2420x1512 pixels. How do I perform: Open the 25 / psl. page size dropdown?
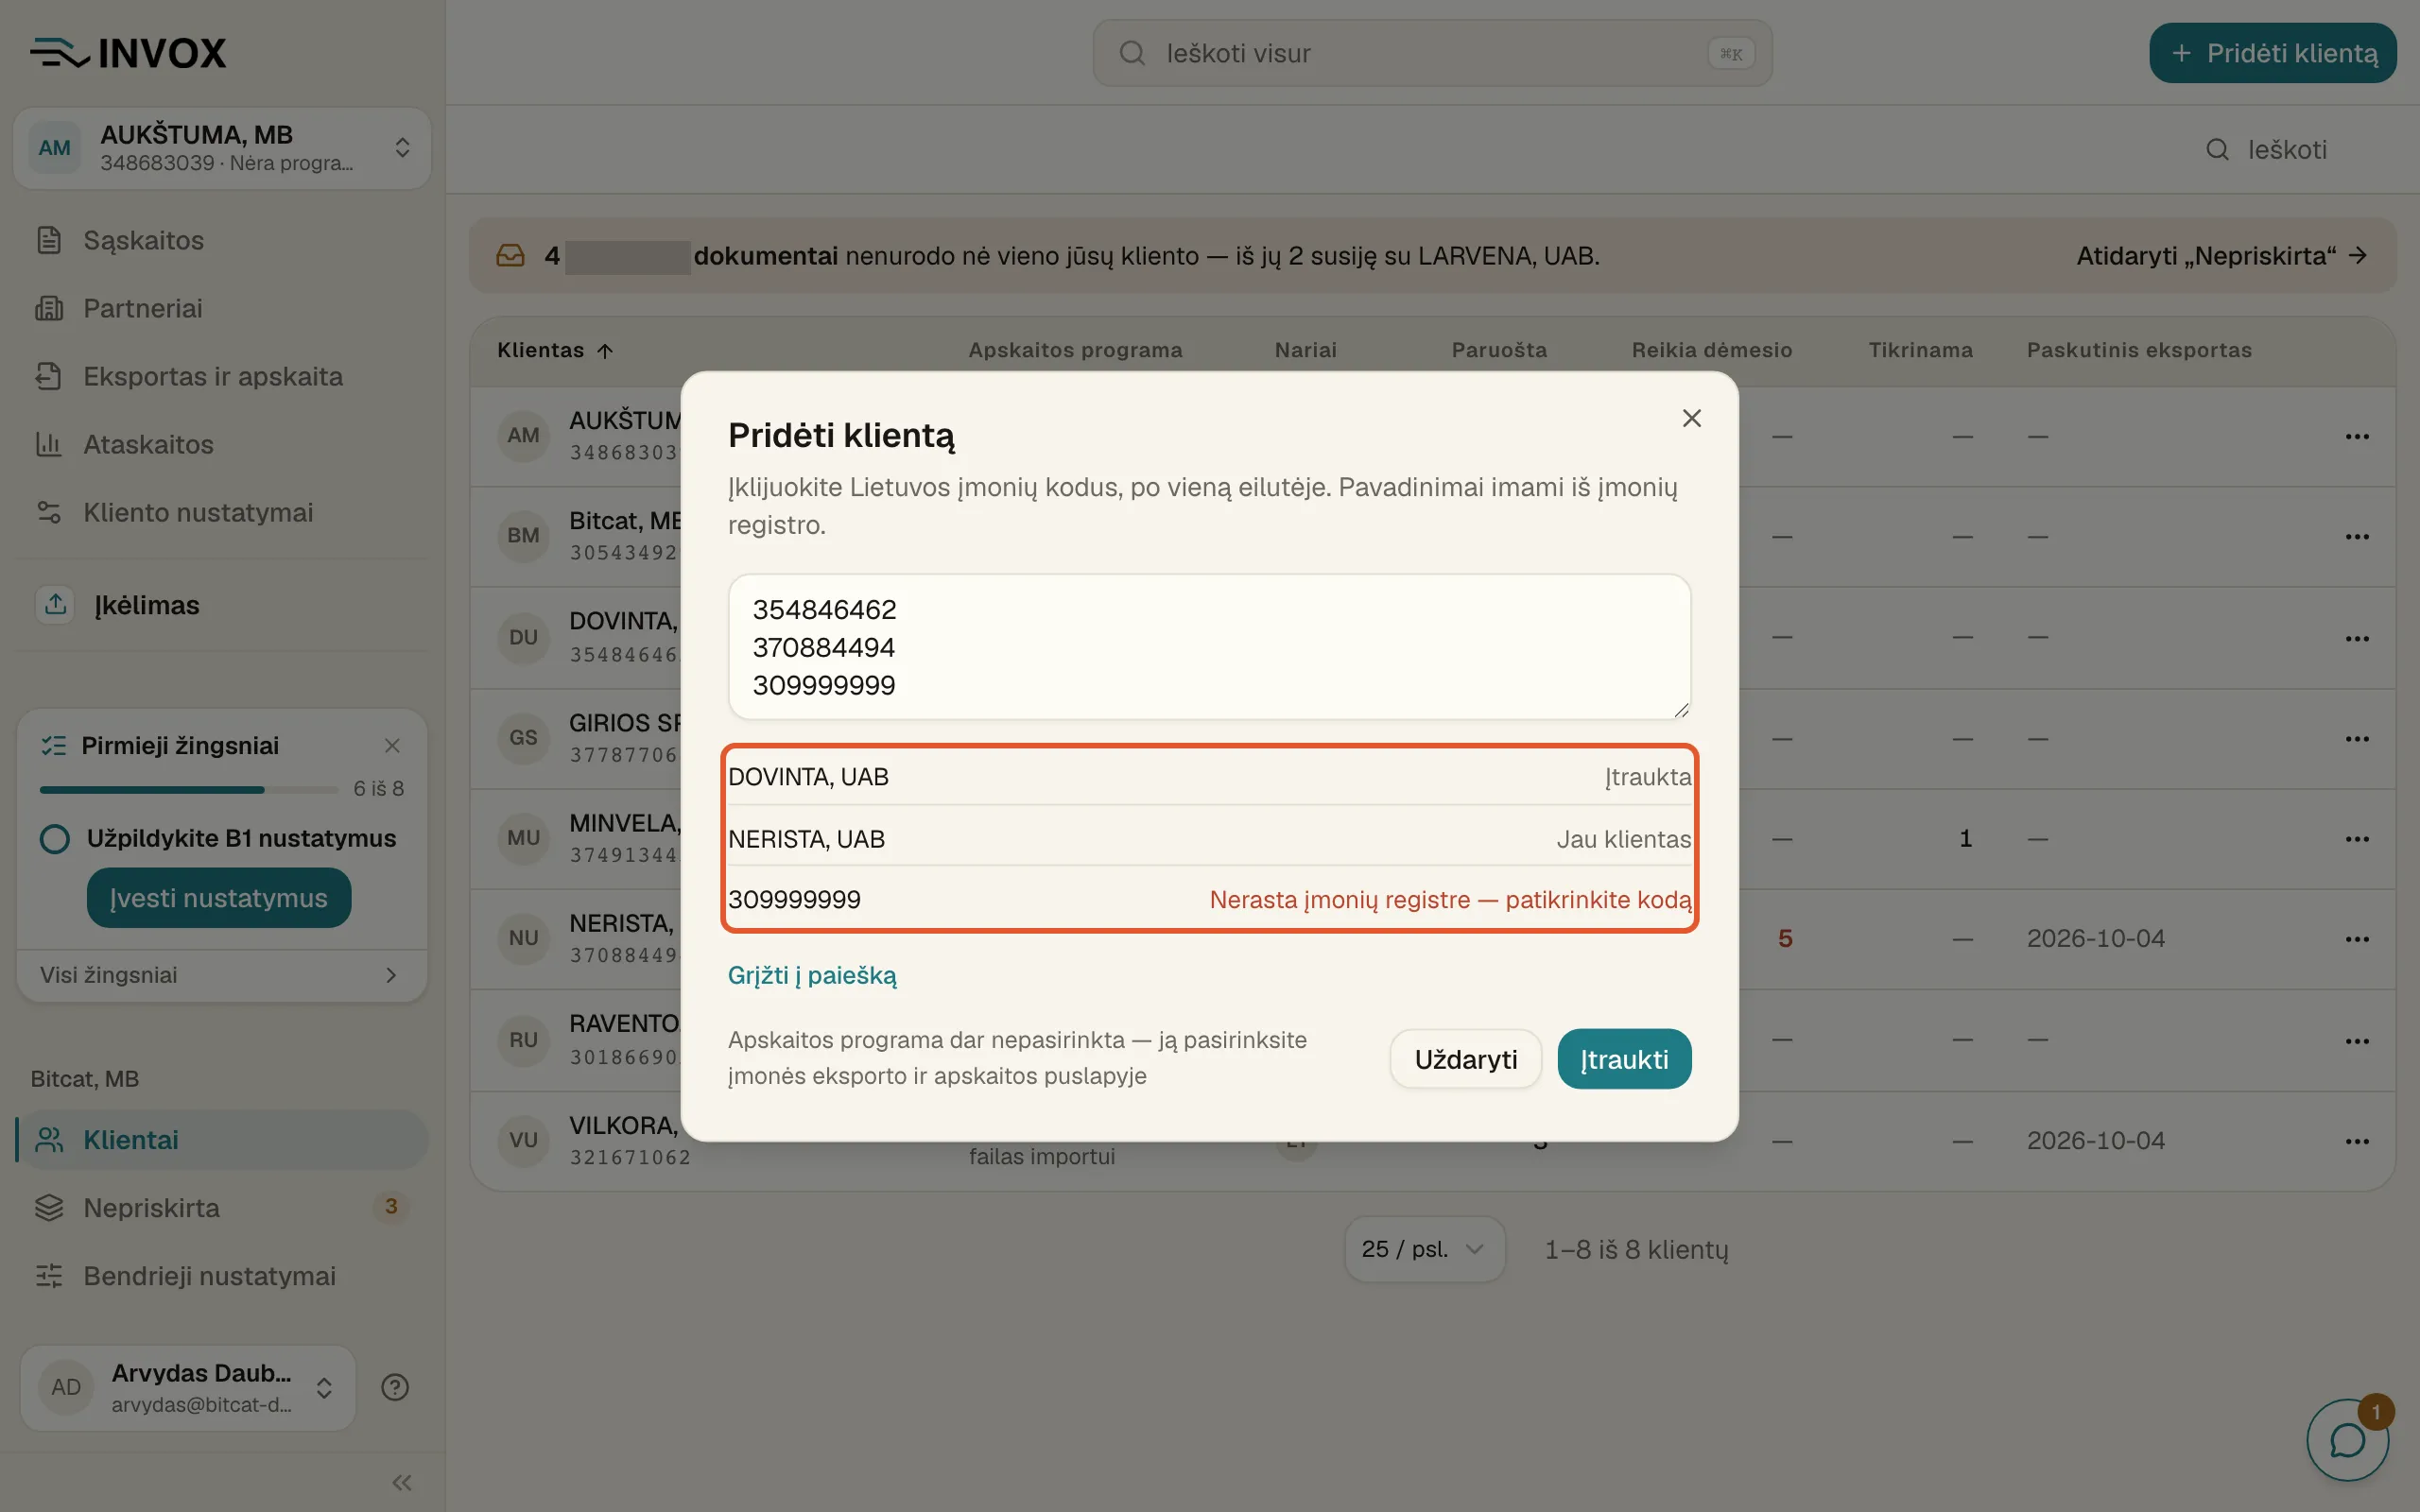[1424, 1249]
